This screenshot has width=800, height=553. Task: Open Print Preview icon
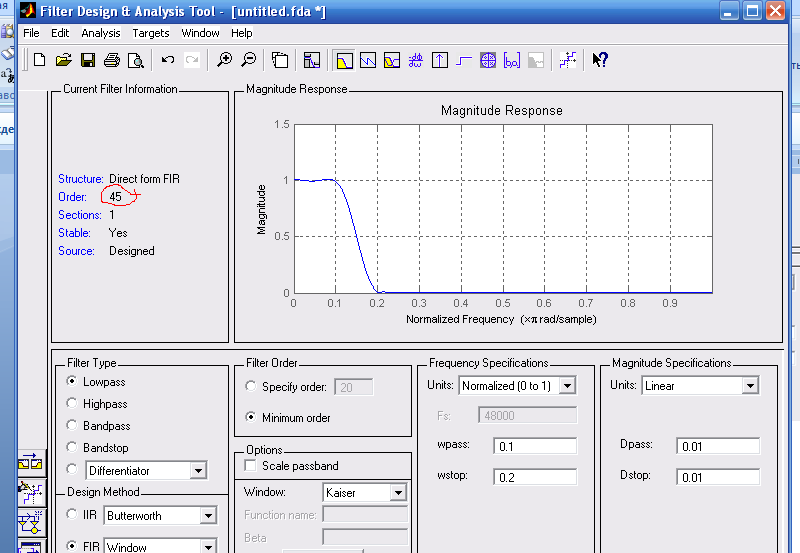coord(136,60)
